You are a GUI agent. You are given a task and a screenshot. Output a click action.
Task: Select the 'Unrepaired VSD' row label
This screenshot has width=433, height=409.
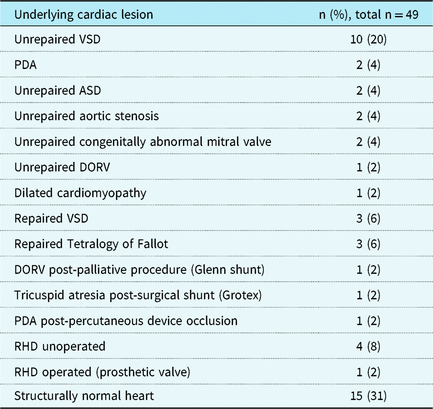pos(57,39)
